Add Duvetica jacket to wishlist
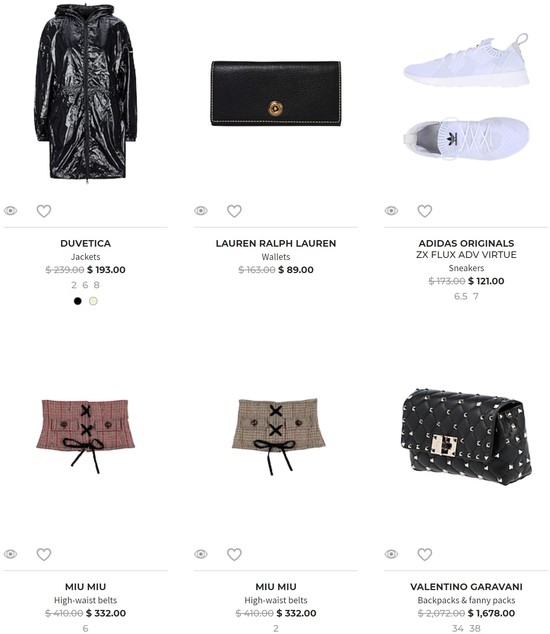The image size is (550, 634). 44,211
